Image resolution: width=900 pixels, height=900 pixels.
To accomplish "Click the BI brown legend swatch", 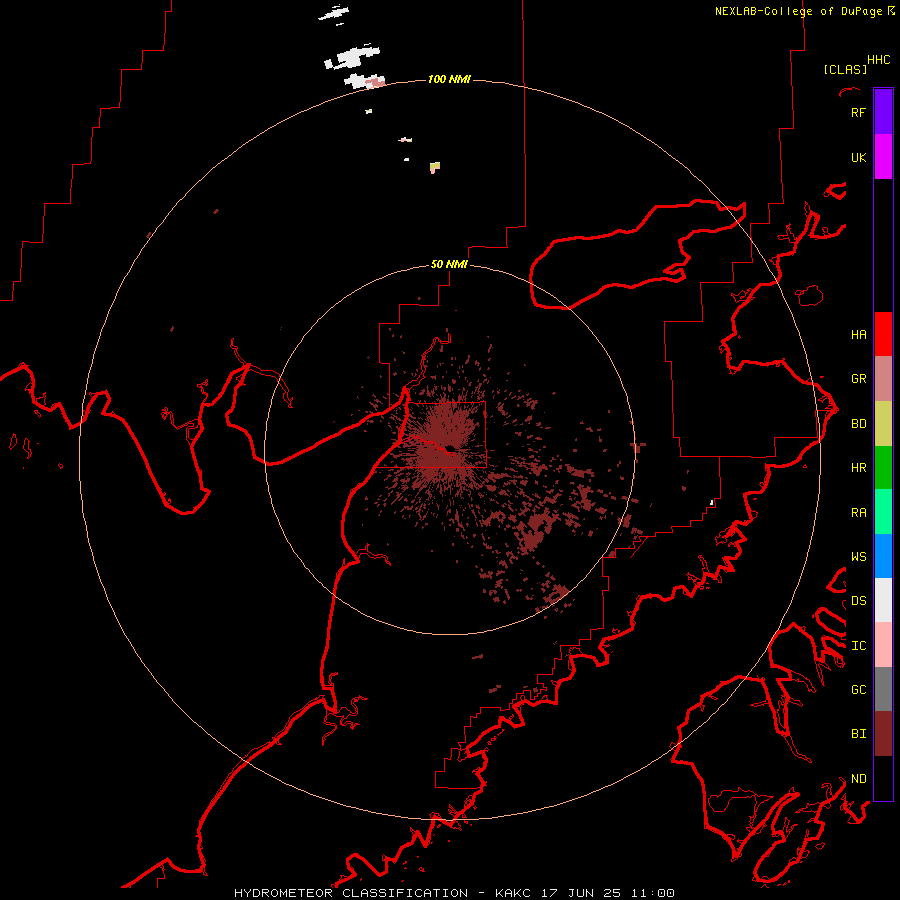I will click(883, 734).
